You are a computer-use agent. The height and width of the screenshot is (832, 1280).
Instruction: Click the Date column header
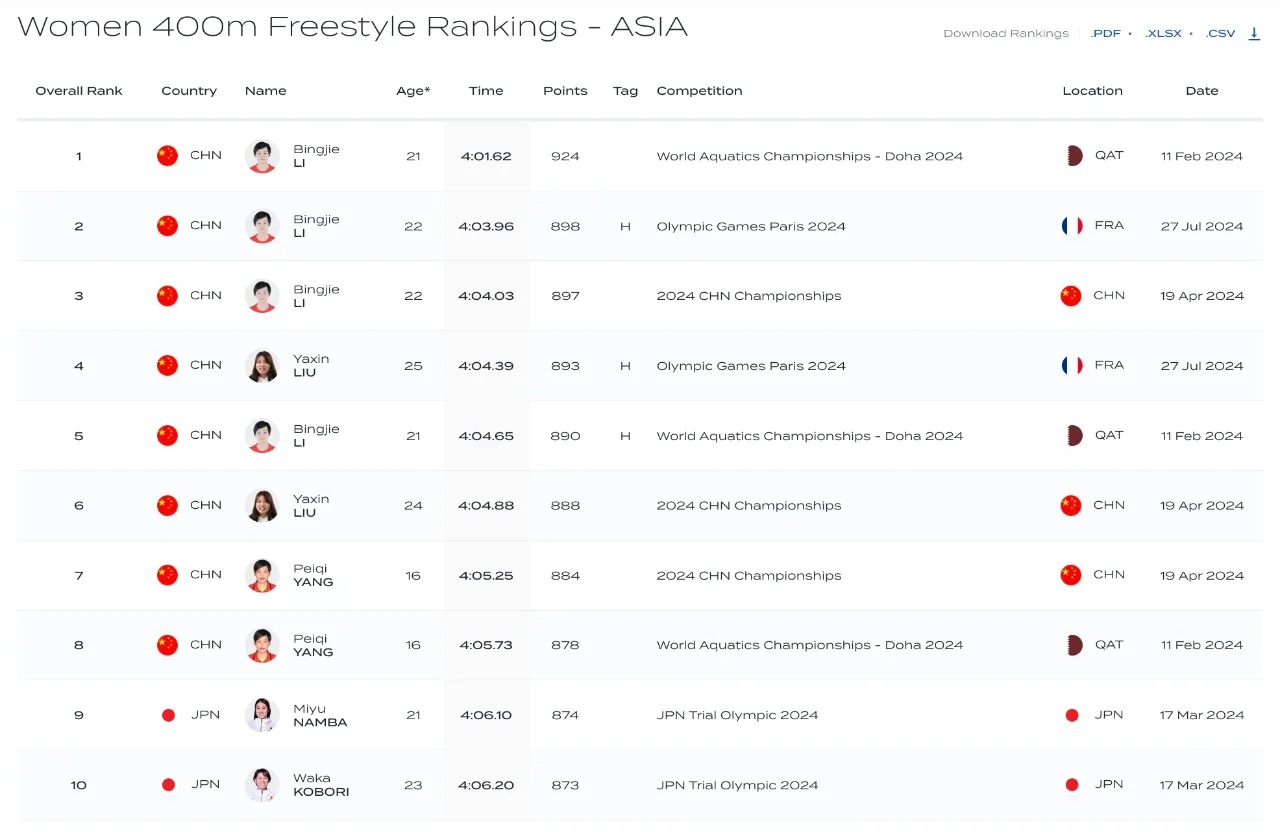(1202, 91)
